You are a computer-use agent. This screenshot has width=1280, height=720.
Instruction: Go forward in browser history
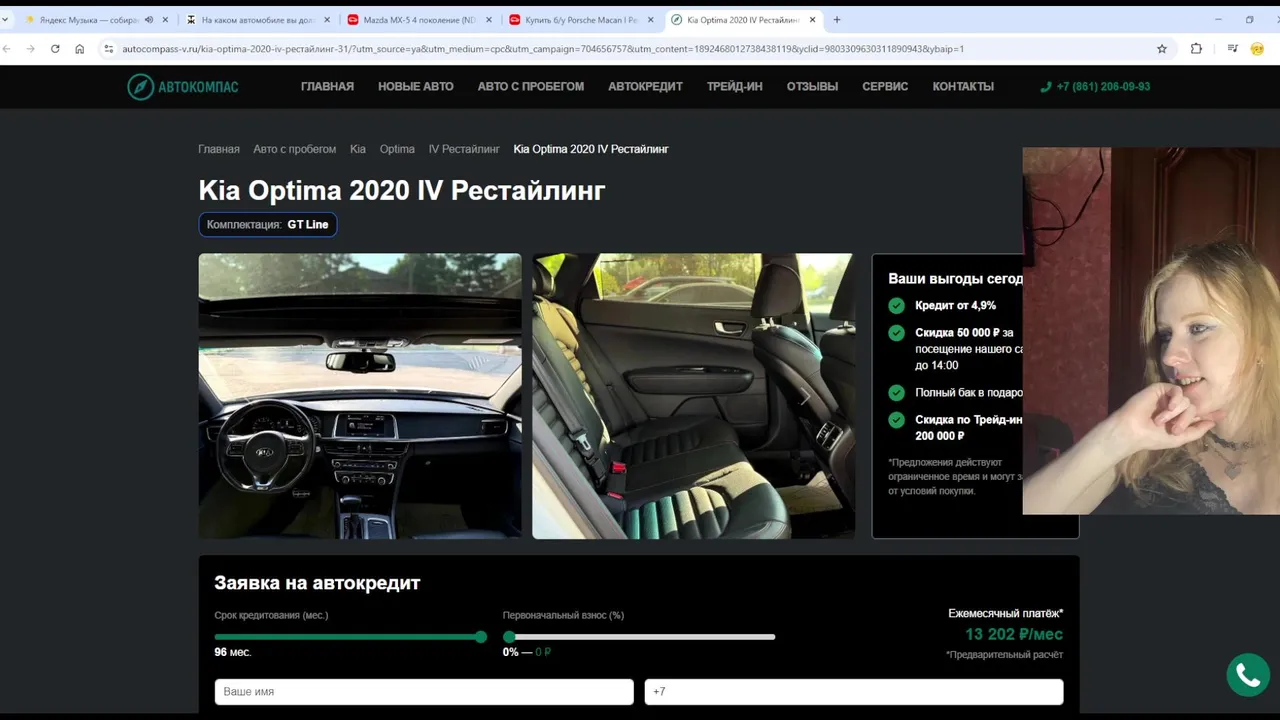(x=31, y=48)
